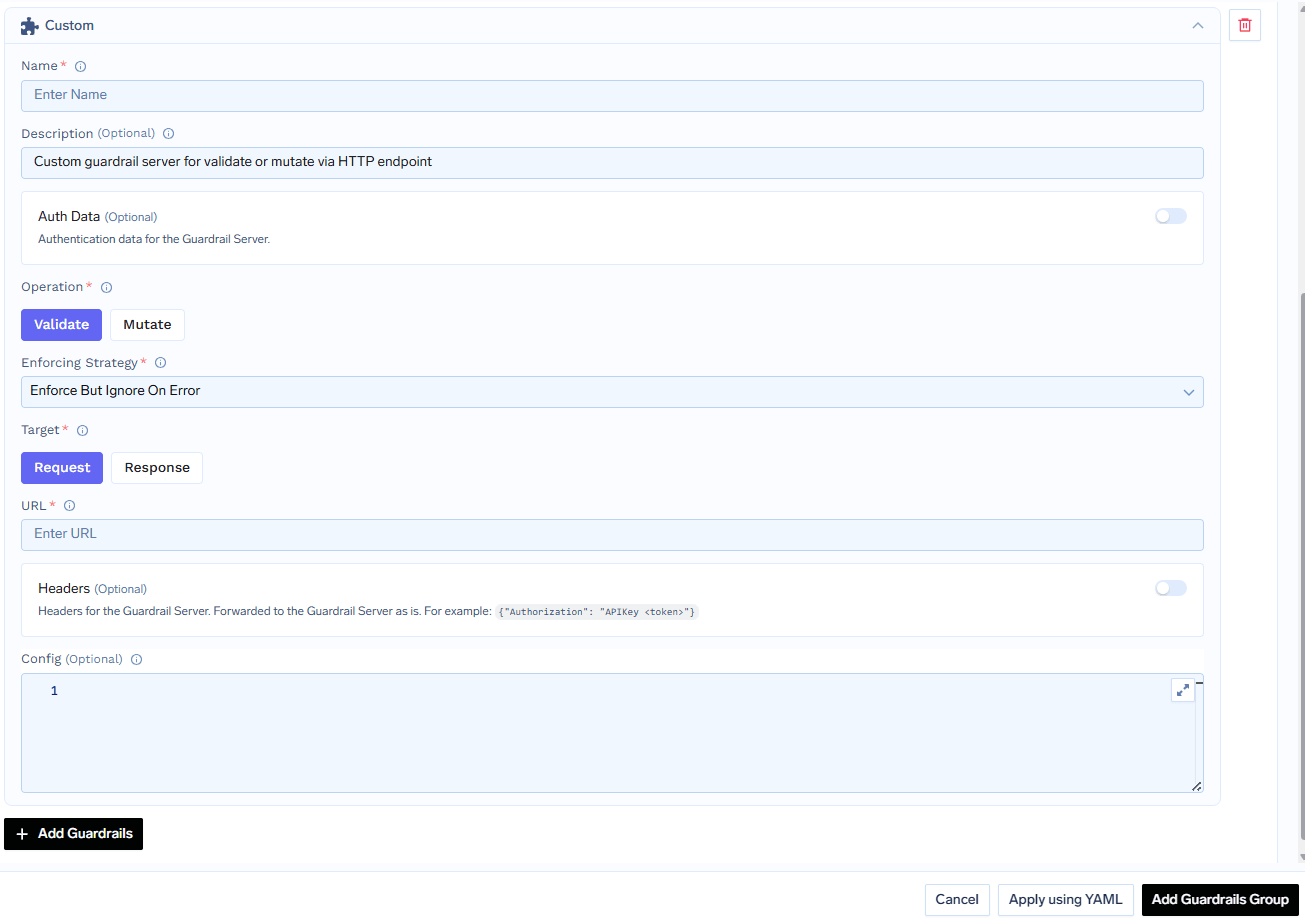1305x923 pixels.
Task: Open info tooltip next to Description
Action: coord(169,134)
